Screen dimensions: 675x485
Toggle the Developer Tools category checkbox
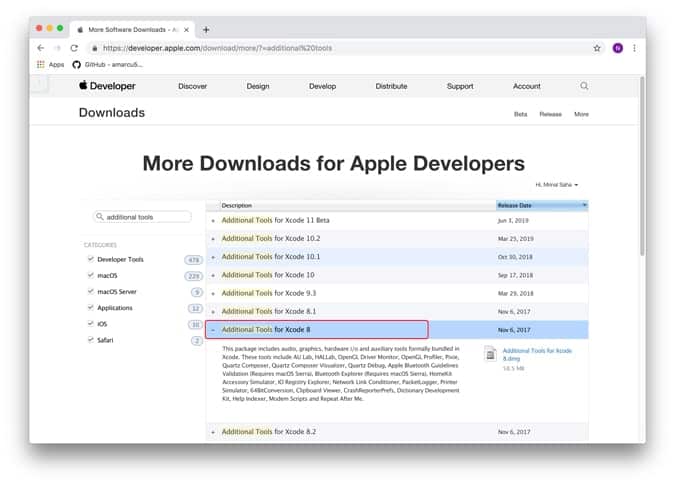(90, 259)
